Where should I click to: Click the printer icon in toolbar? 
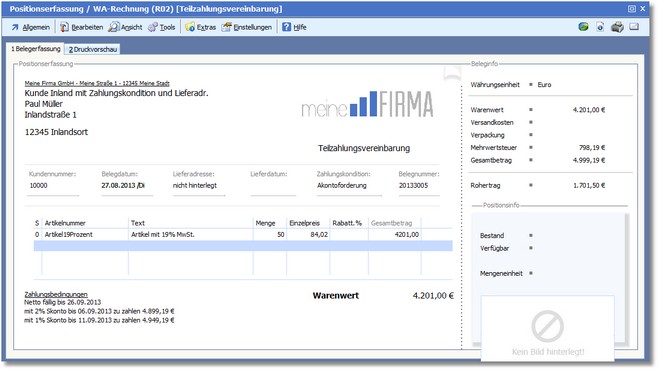[617, 27]
